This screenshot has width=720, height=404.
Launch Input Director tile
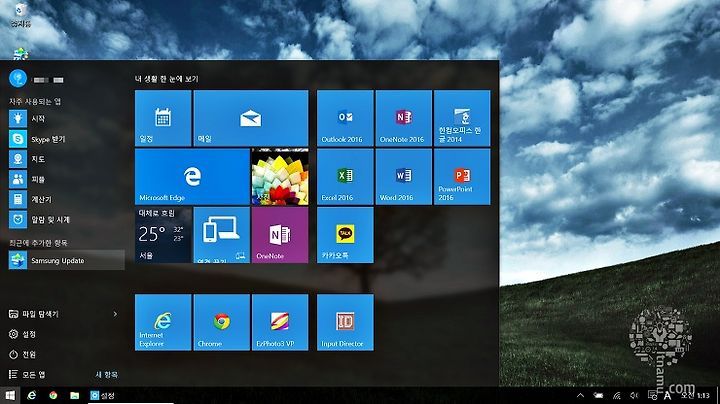click(345, 322)
